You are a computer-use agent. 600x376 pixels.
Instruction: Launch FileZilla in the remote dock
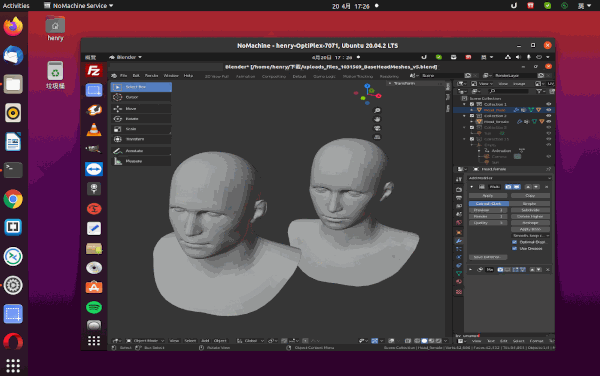click(94, 71)
